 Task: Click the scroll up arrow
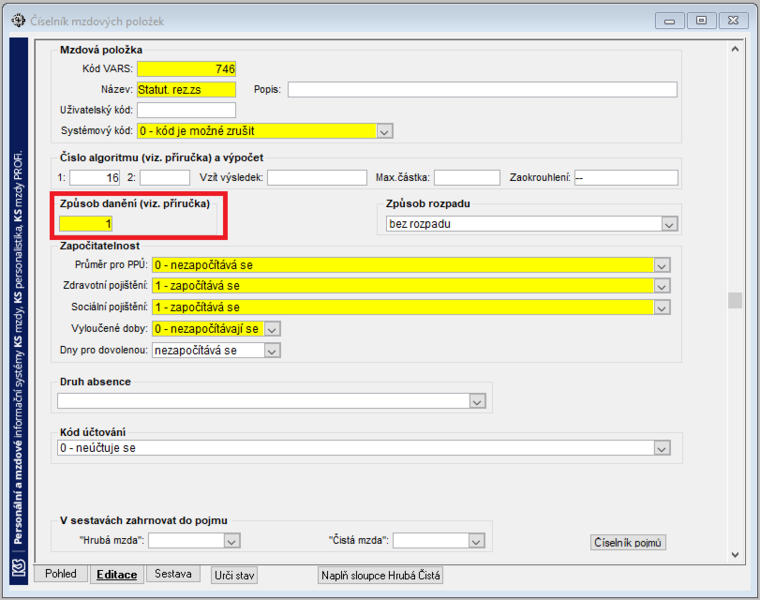pyautogui.click(x=735, y=49)
